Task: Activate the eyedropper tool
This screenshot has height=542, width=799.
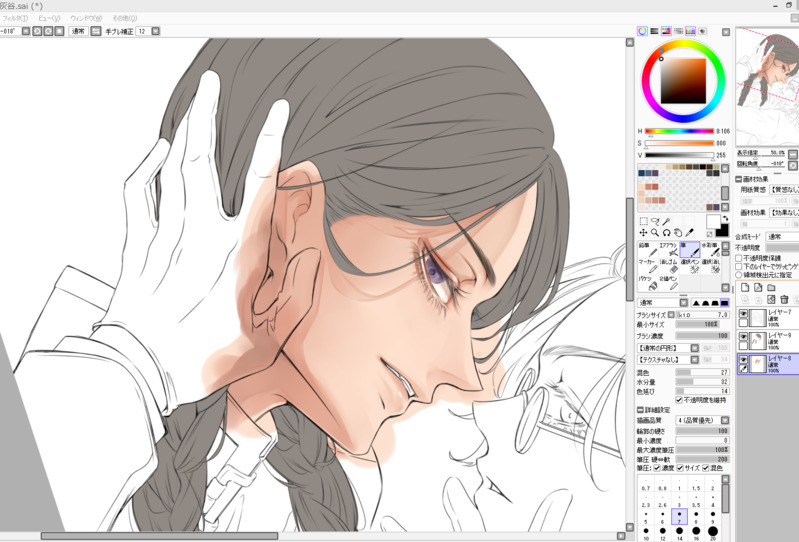Action: point(689,232)
